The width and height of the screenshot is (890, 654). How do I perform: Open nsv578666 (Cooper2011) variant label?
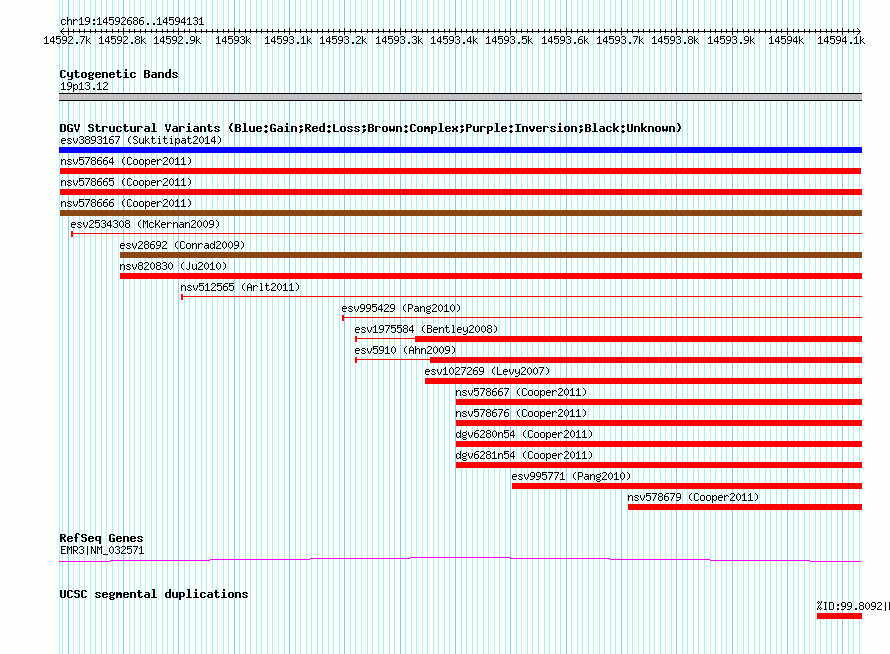pos(126,203)
